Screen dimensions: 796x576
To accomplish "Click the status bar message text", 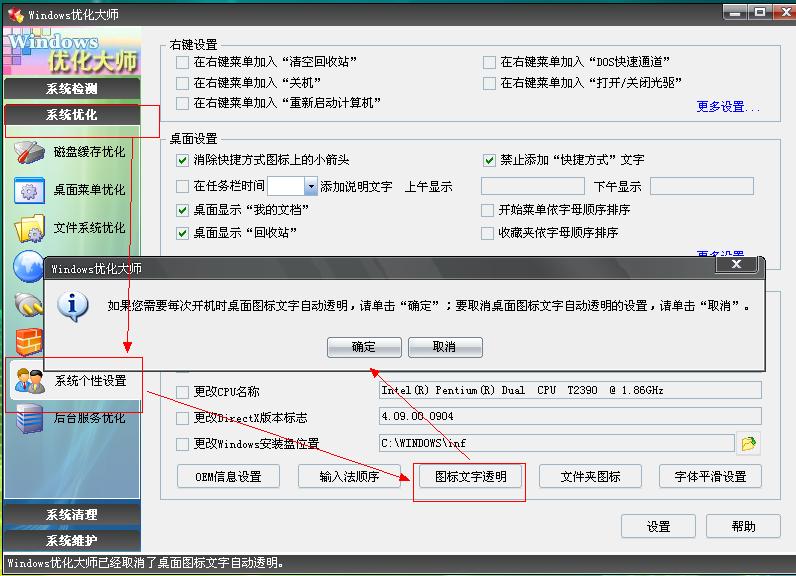I will point(145,563).
